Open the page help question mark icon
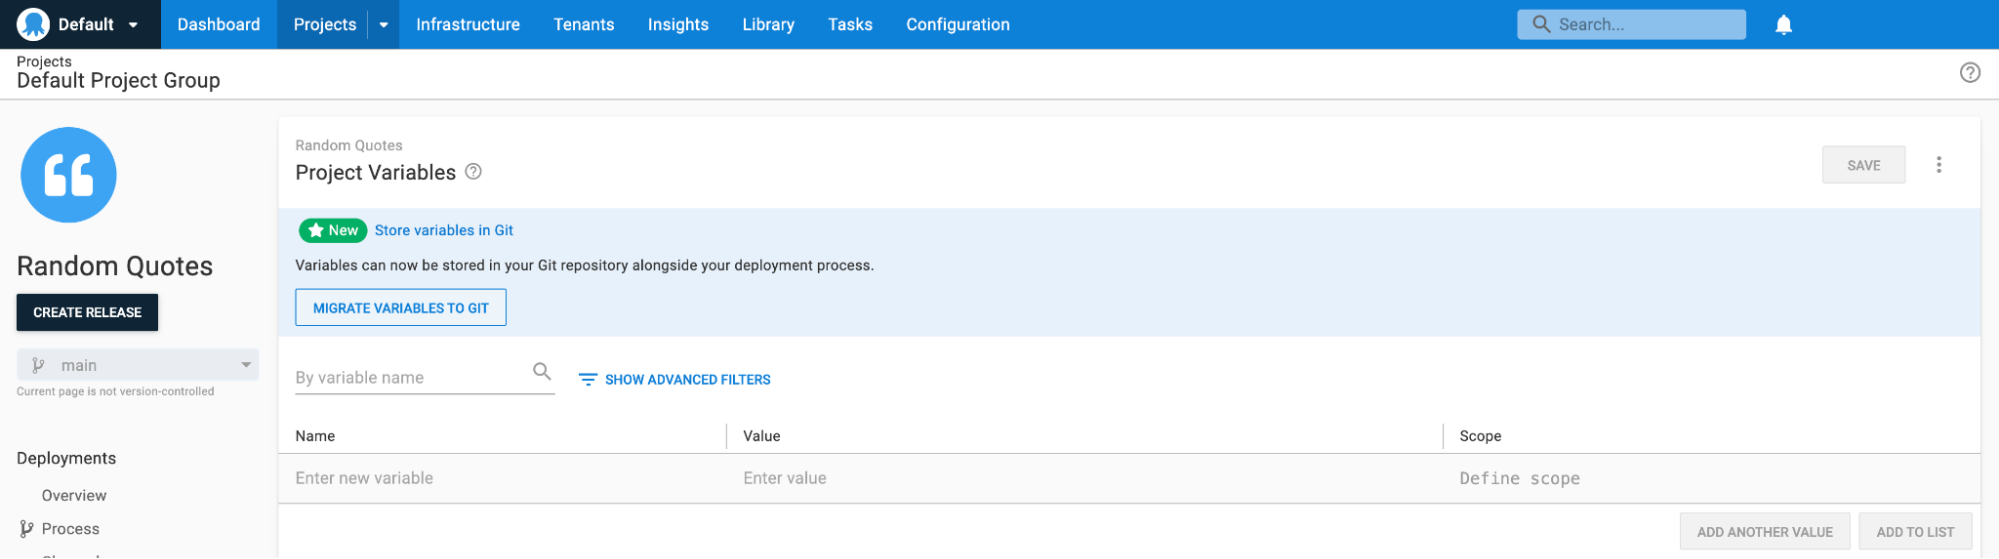The width and height of the screenshot is (1999, 559). 1969,72
